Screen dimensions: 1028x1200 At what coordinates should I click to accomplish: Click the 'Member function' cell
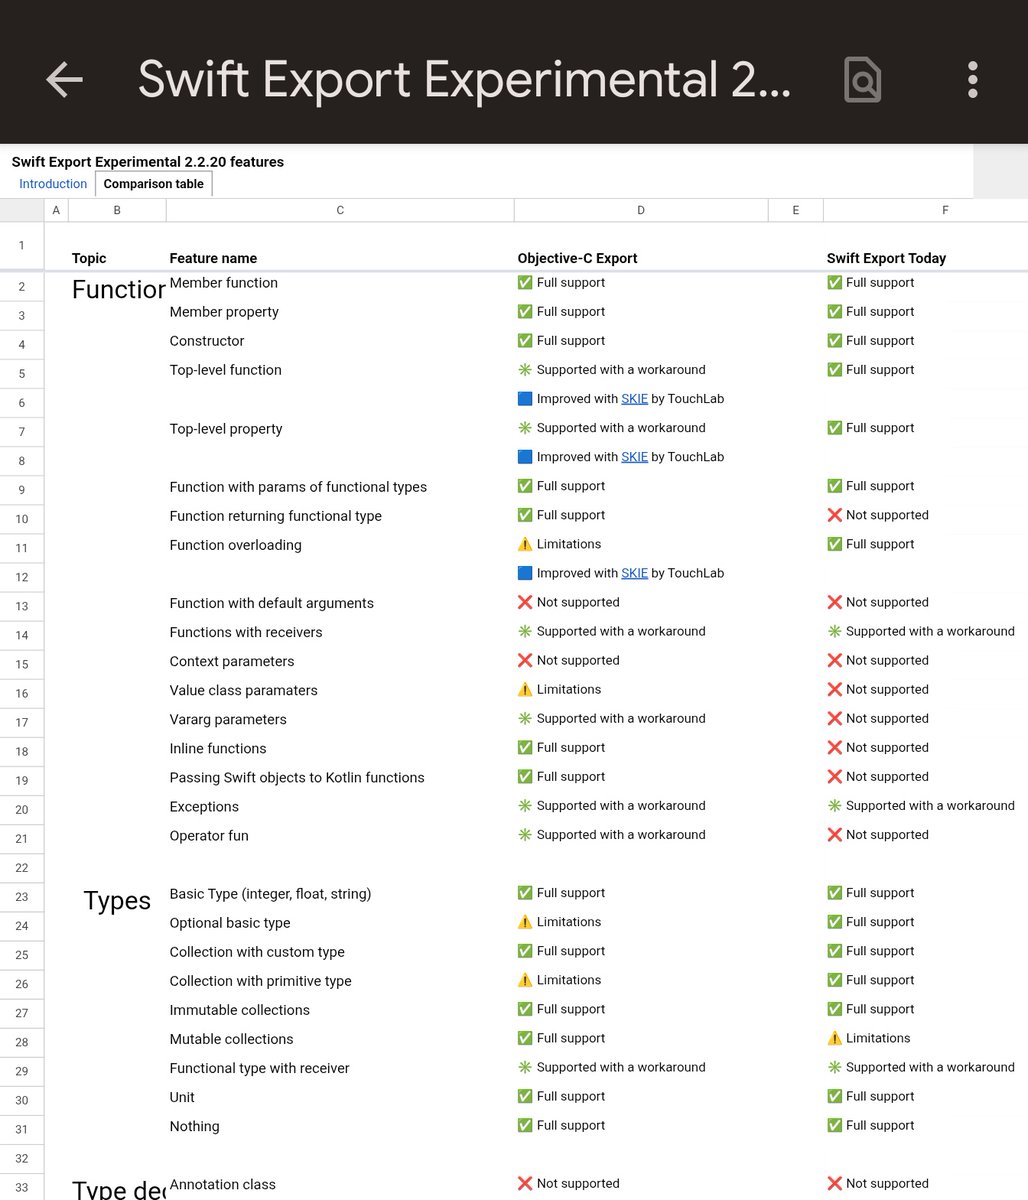click(224, 283)
